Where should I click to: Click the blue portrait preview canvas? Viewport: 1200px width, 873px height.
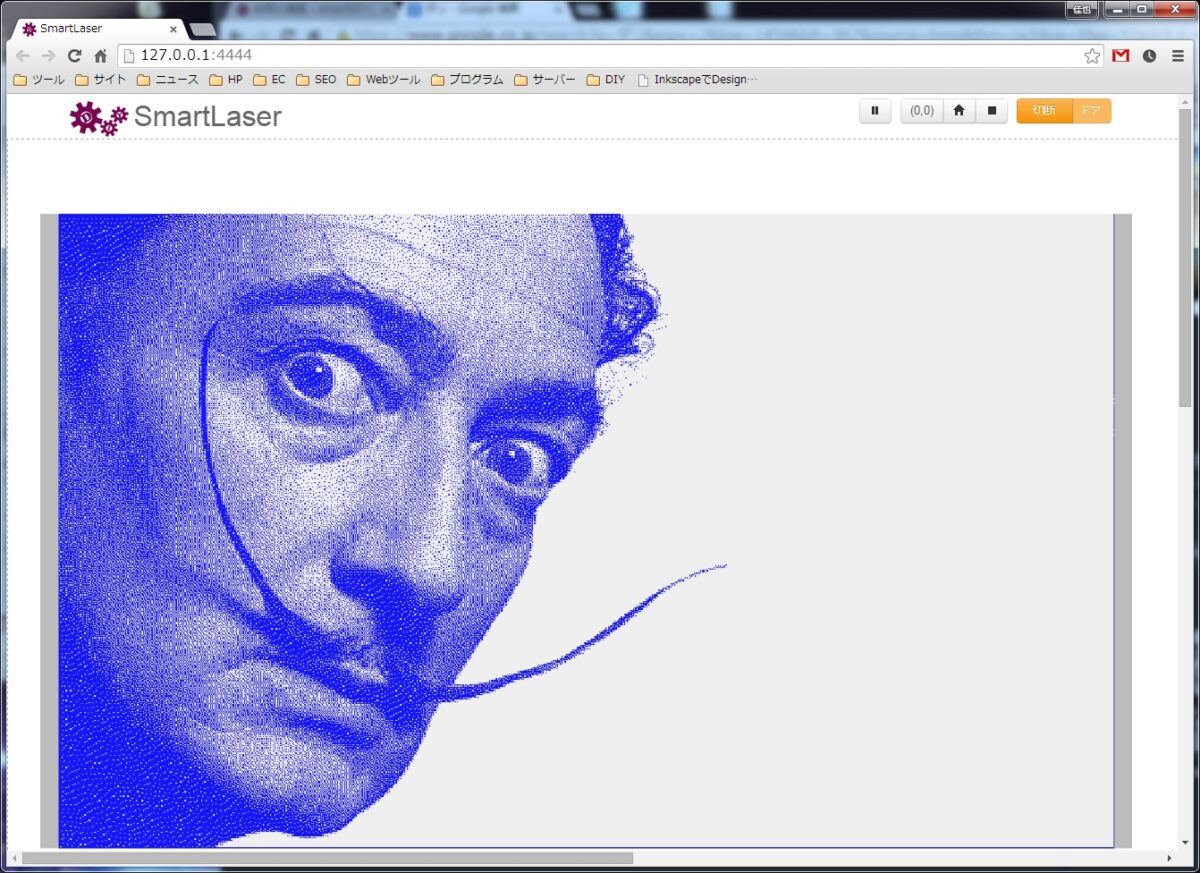tap(586, 530)
